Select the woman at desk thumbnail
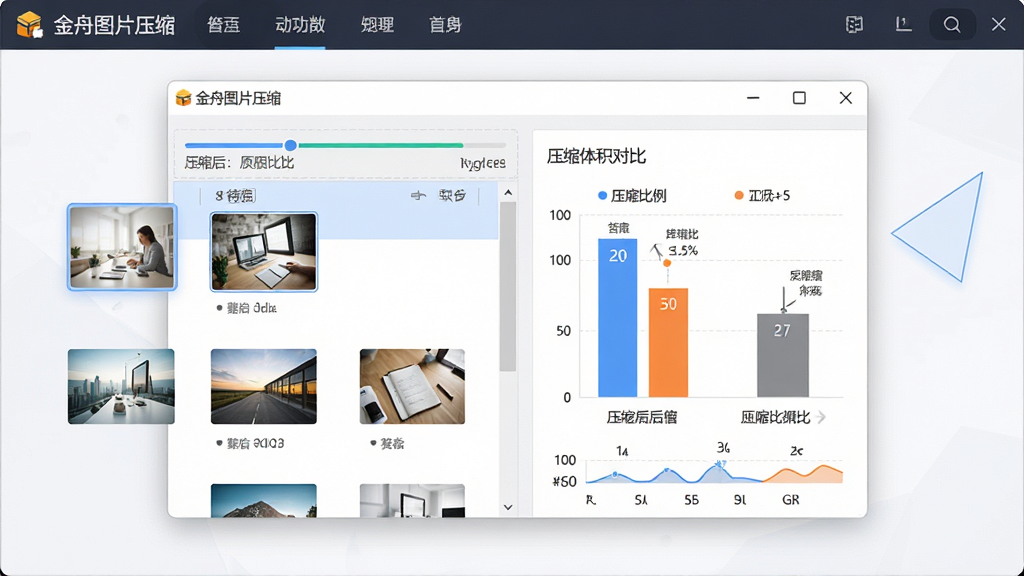Image resolution: width=1024 pixels, height=576 pixels. pos(122,247)
